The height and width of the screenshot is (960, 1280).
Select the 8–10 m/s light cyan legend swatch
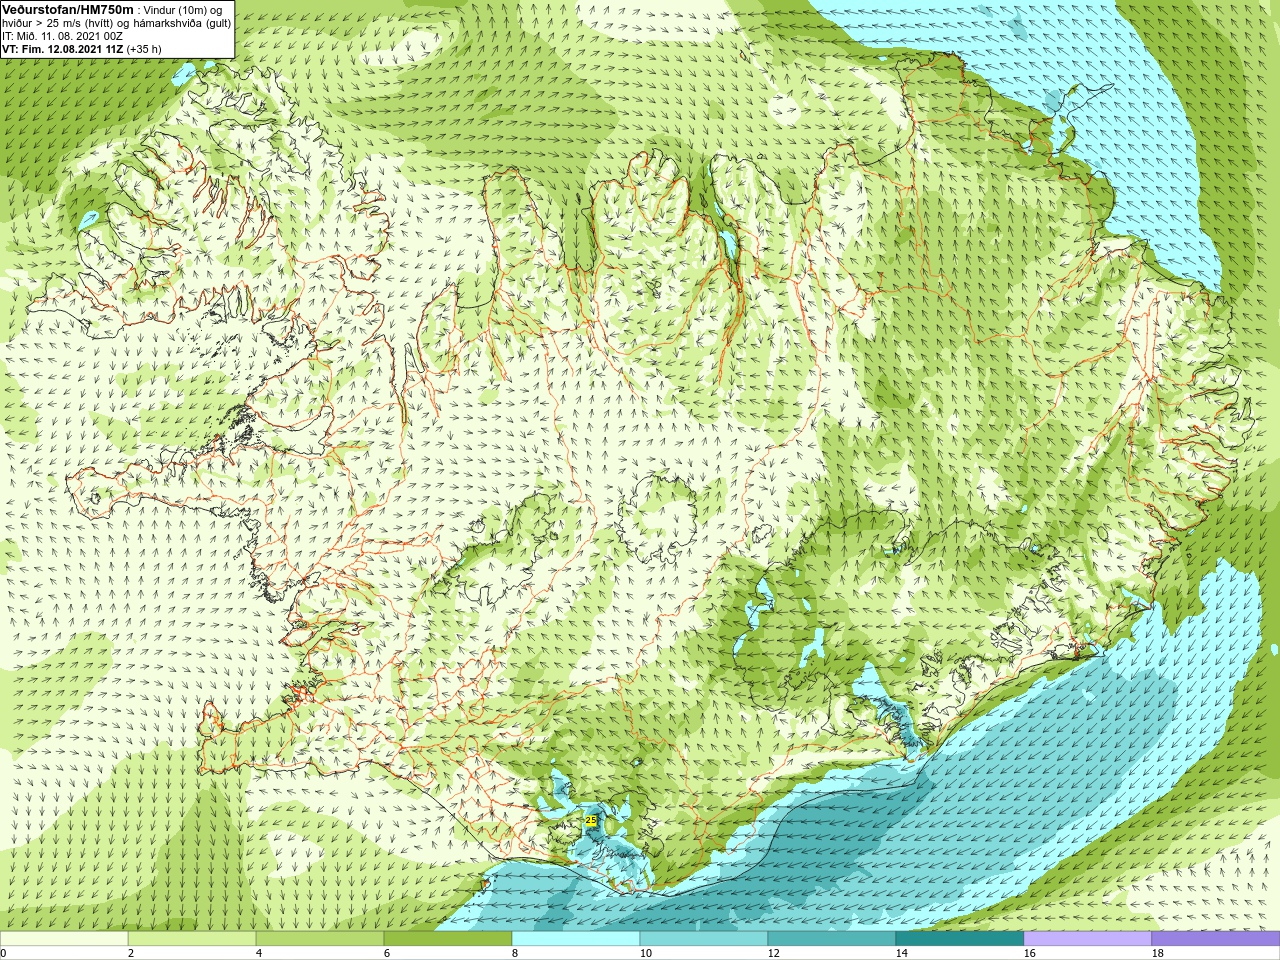click(x=576, y=939)
